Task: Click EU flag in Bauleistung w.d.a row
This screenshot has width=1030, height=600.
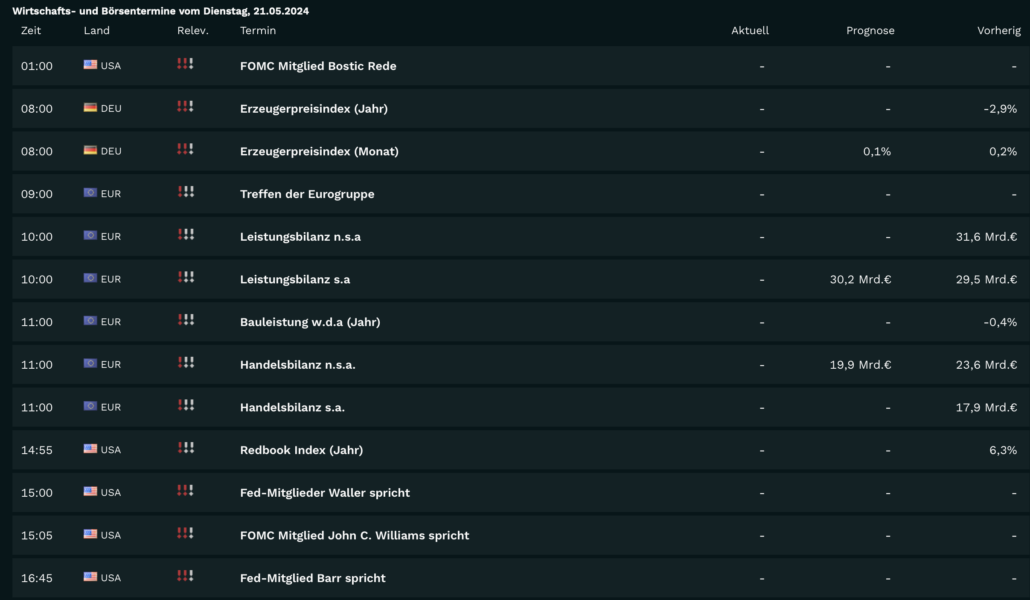Action: coord(90,321)
